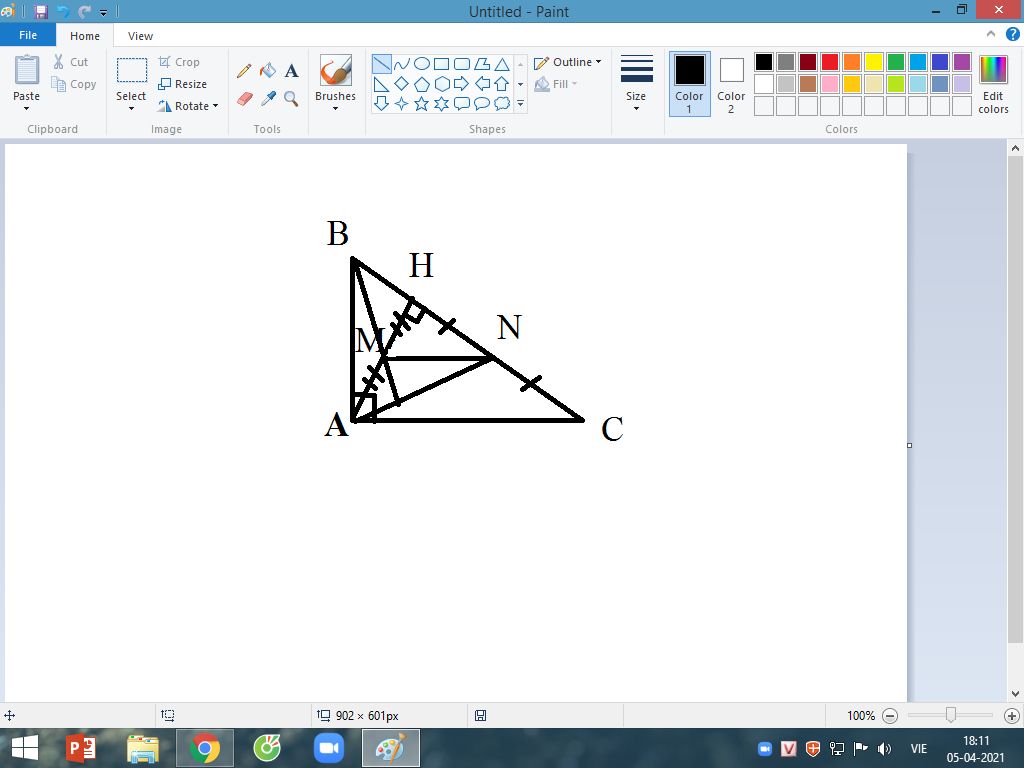Viewport: 1024px width, 768px height.
Task: Choose the Left arrow shape
Action: (x=482, y=84)
